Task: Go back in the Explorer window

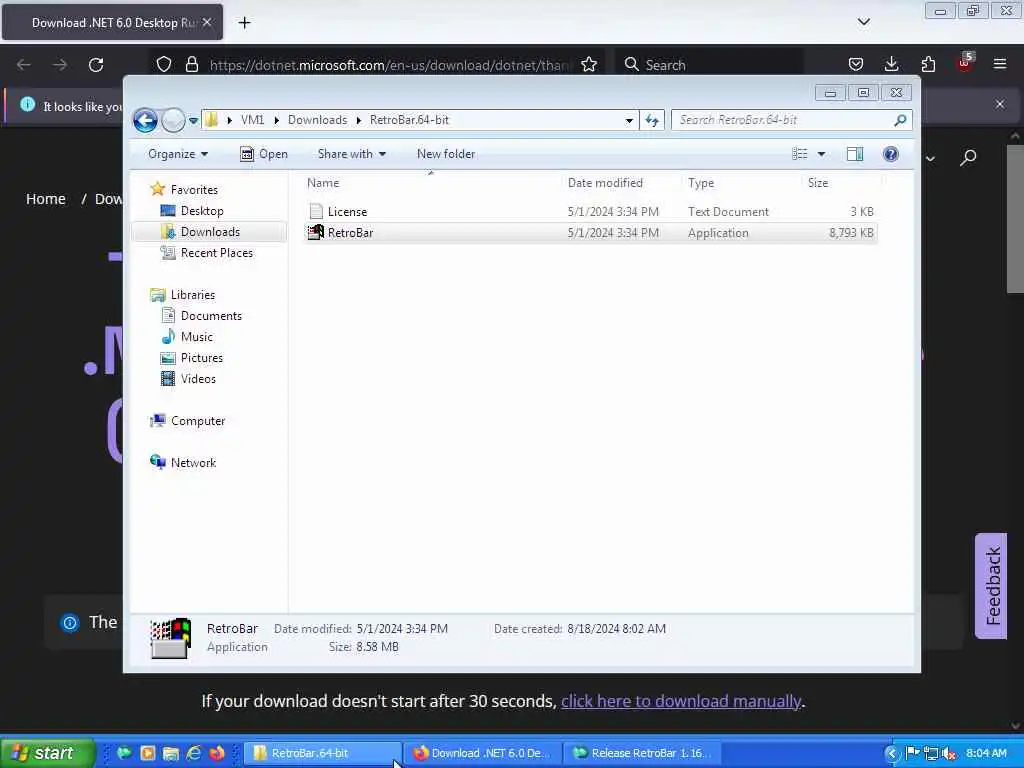Action: 145,120
